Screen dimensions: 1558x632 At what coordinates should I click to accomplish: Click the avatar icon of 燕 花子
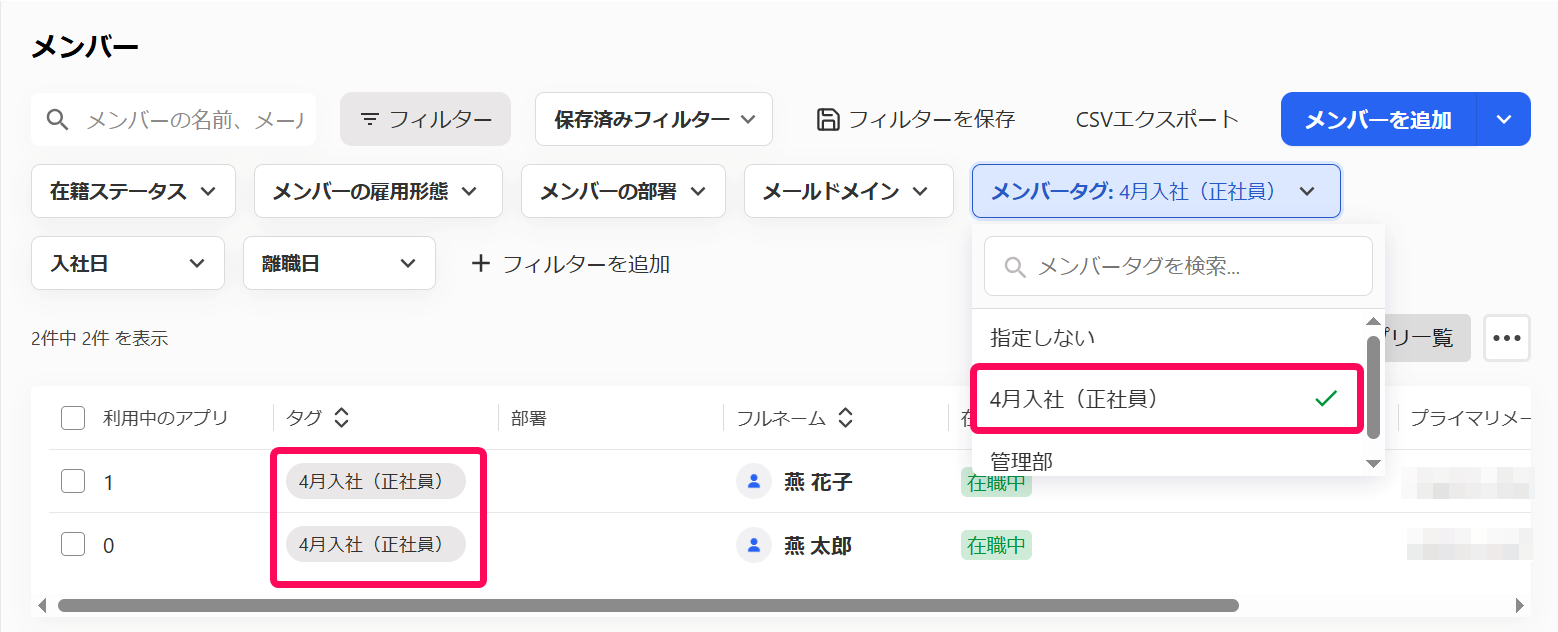[754, 482]
